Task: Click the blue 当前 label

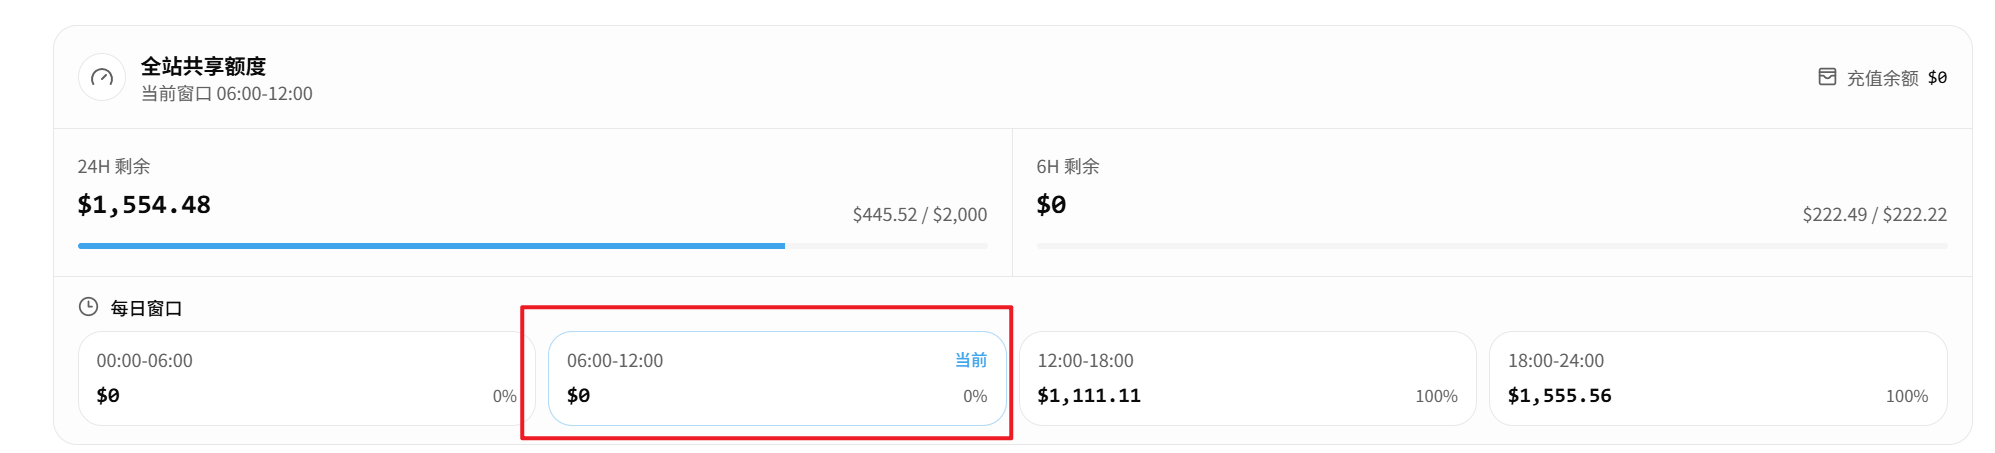Action: coord(971,360)
